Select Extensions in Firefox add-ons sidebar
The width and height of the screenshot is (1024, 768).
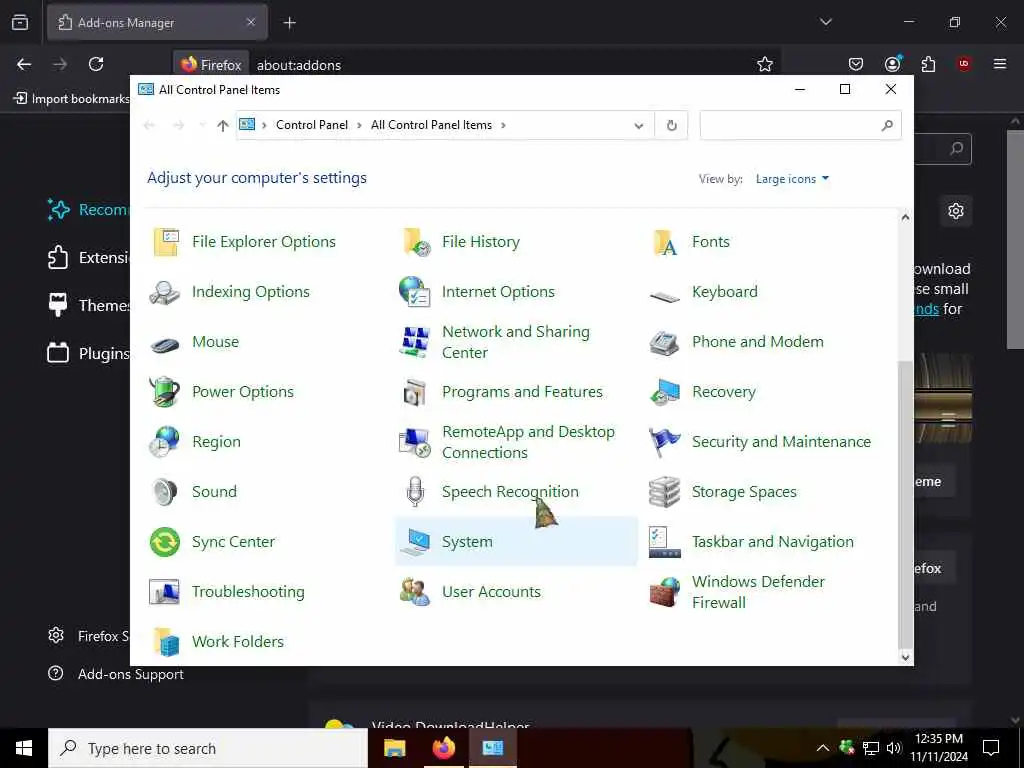pyautogui.click(x=89, y=257)
